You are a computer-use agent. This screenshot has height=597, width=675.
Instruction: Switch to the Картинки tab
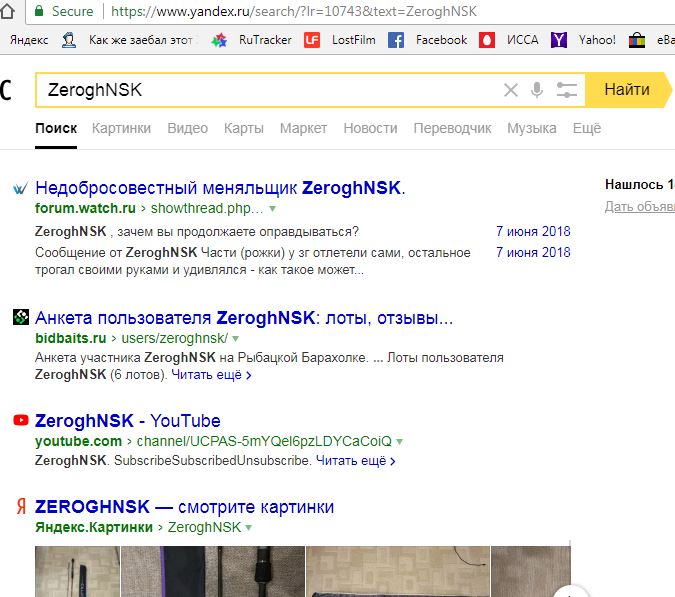(x=121, y=128)
